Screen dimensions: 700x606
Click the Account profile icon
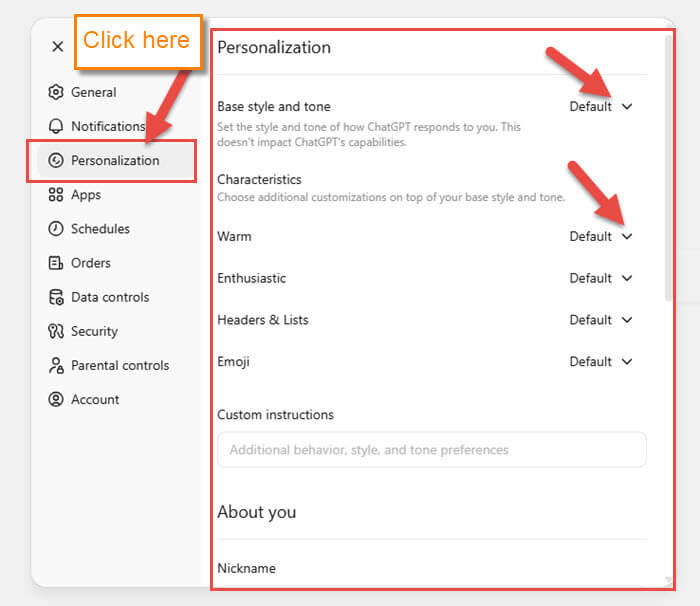(x=56, y=399)
